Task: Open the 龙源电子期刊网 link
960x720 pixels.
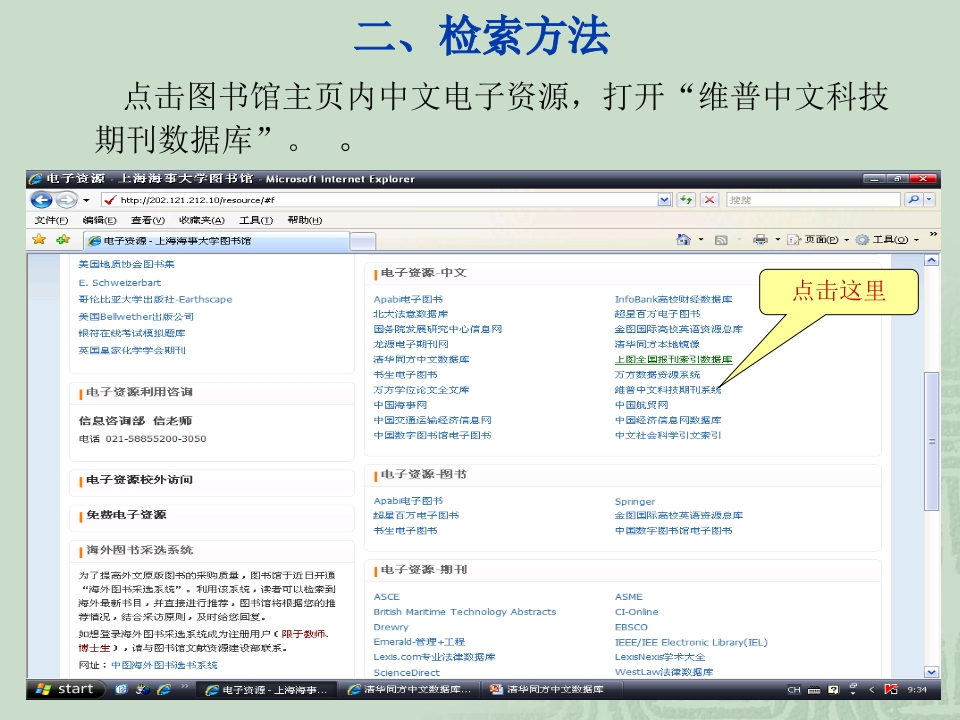Action: 411,344
